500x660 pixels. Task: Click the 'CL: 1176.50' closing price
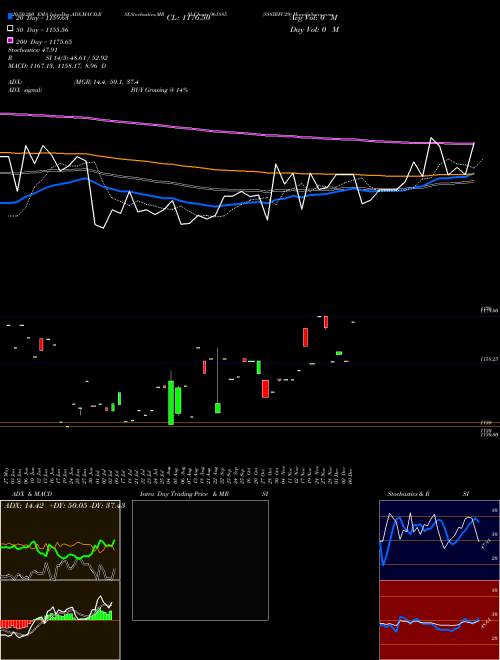click(188, 18)
